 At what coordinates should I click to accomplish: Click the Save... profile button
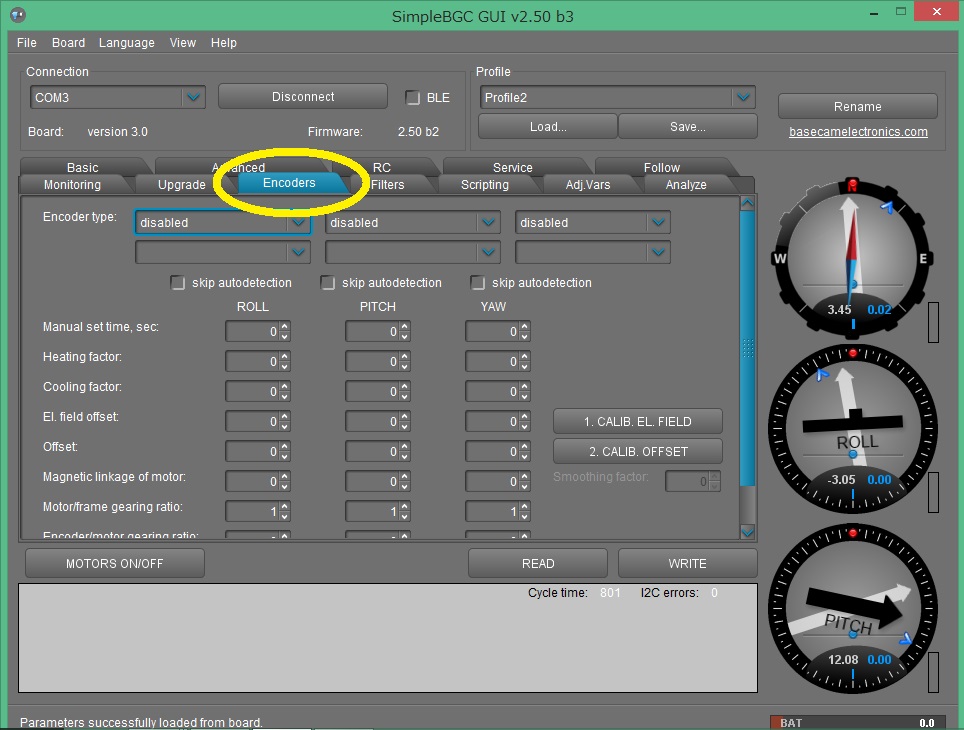point(688,127)
